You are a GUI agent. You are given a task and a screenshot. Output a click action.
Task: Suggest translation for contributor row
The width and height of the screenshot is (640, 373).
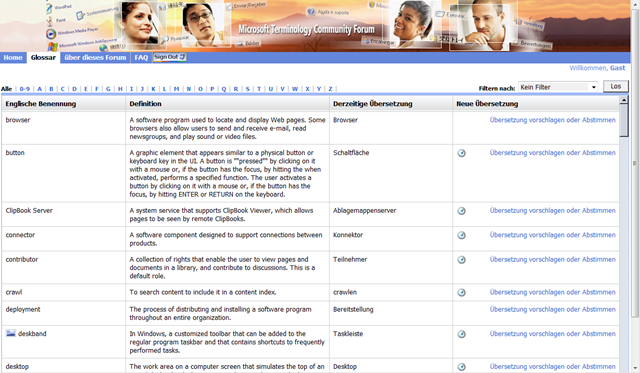[x=553, y=260]
